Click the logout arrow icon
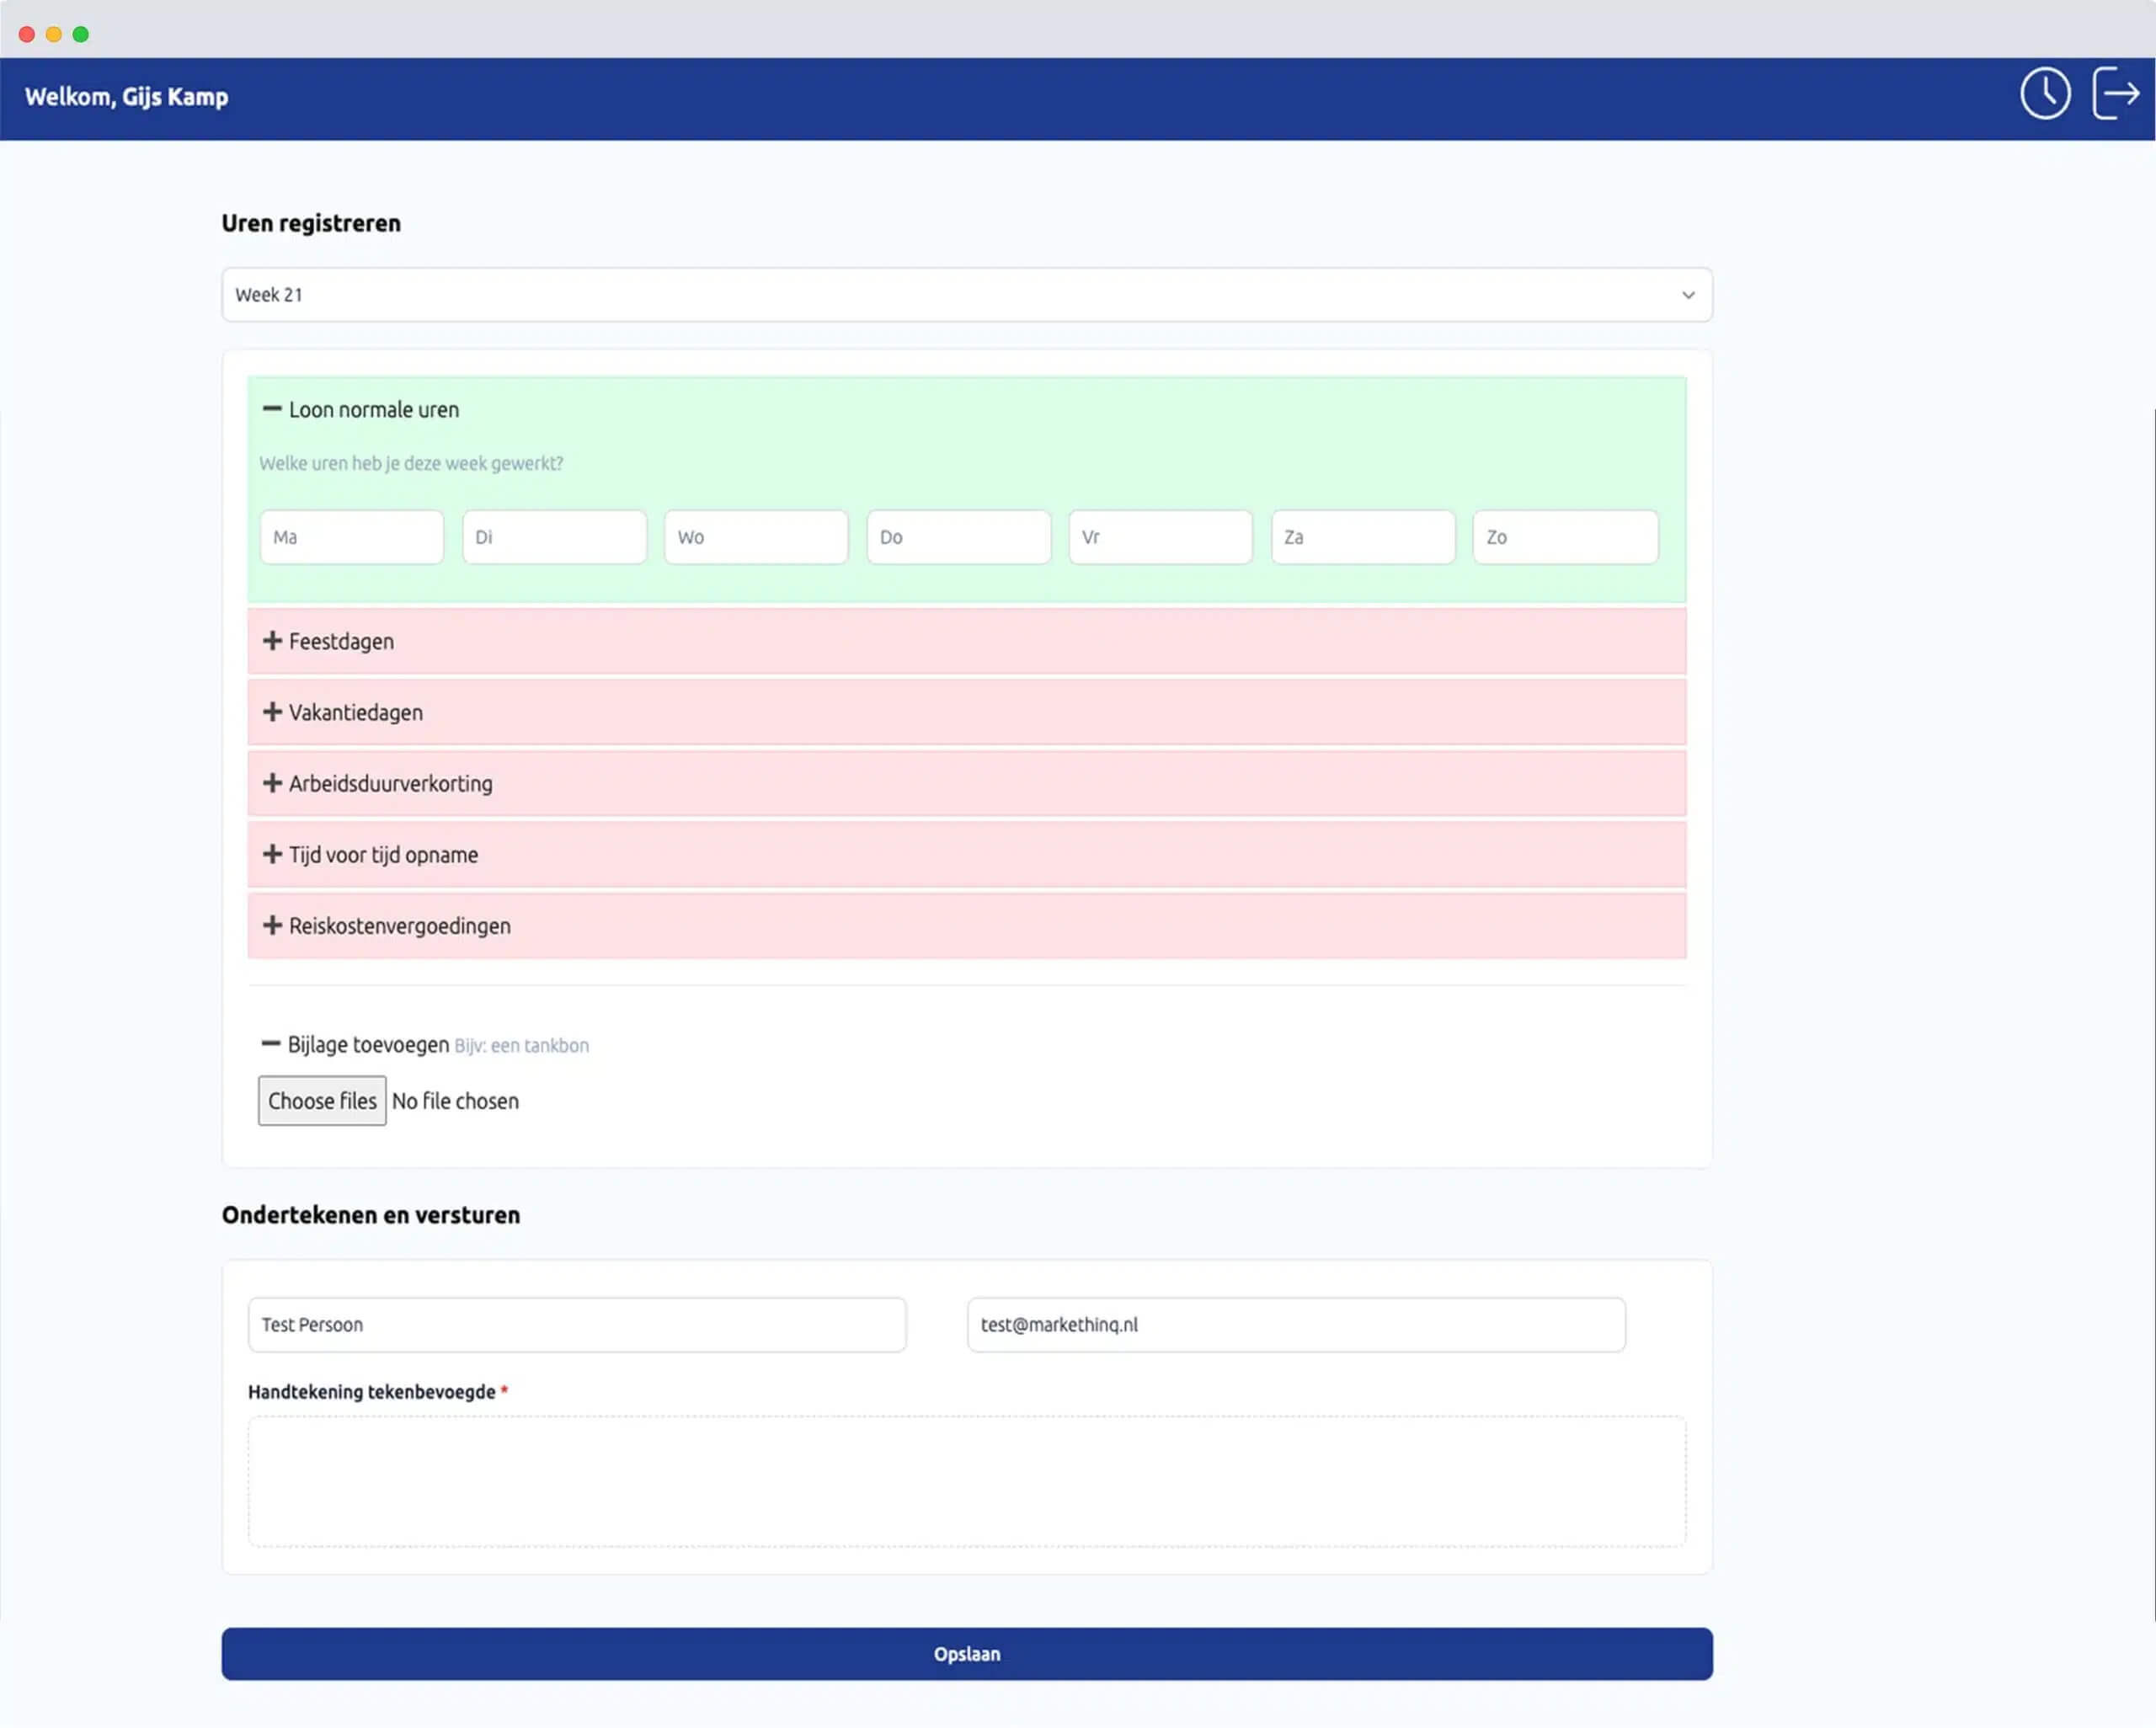2156x1728 pixels. click(2115, 94)
